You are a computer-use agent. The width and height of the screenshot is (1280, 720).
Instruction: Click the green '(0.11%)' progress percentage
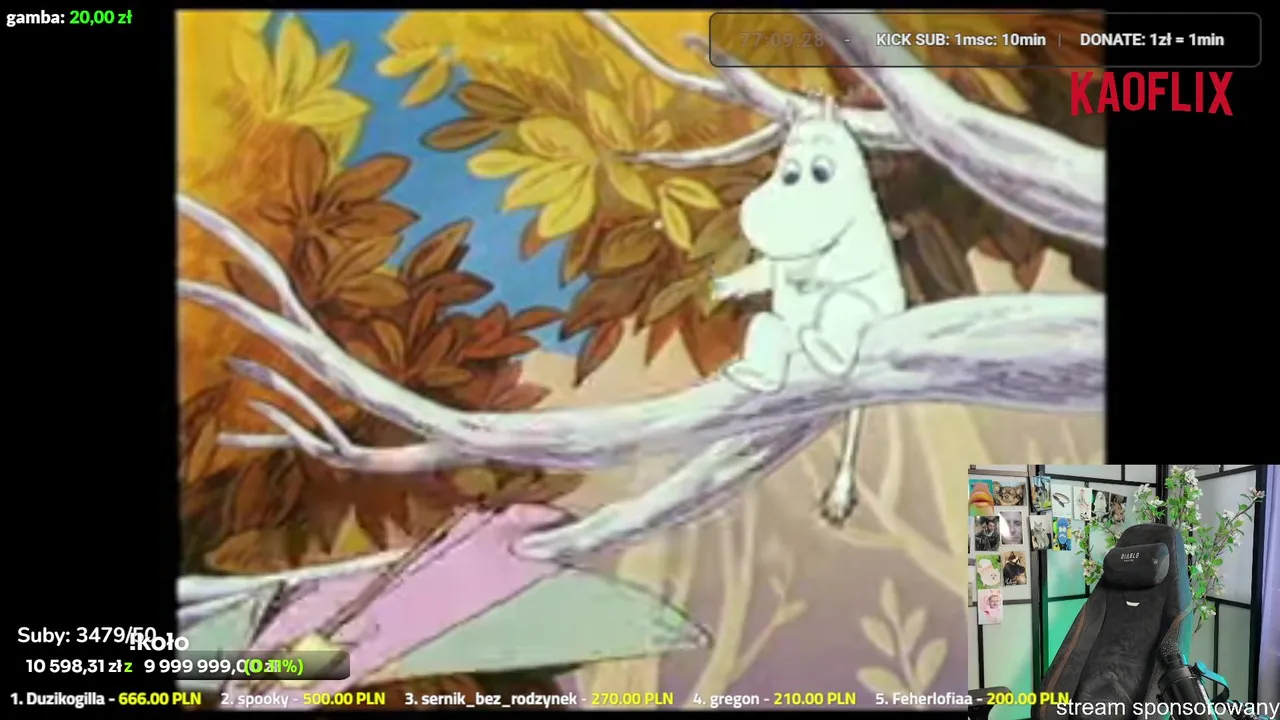point(274,666)
